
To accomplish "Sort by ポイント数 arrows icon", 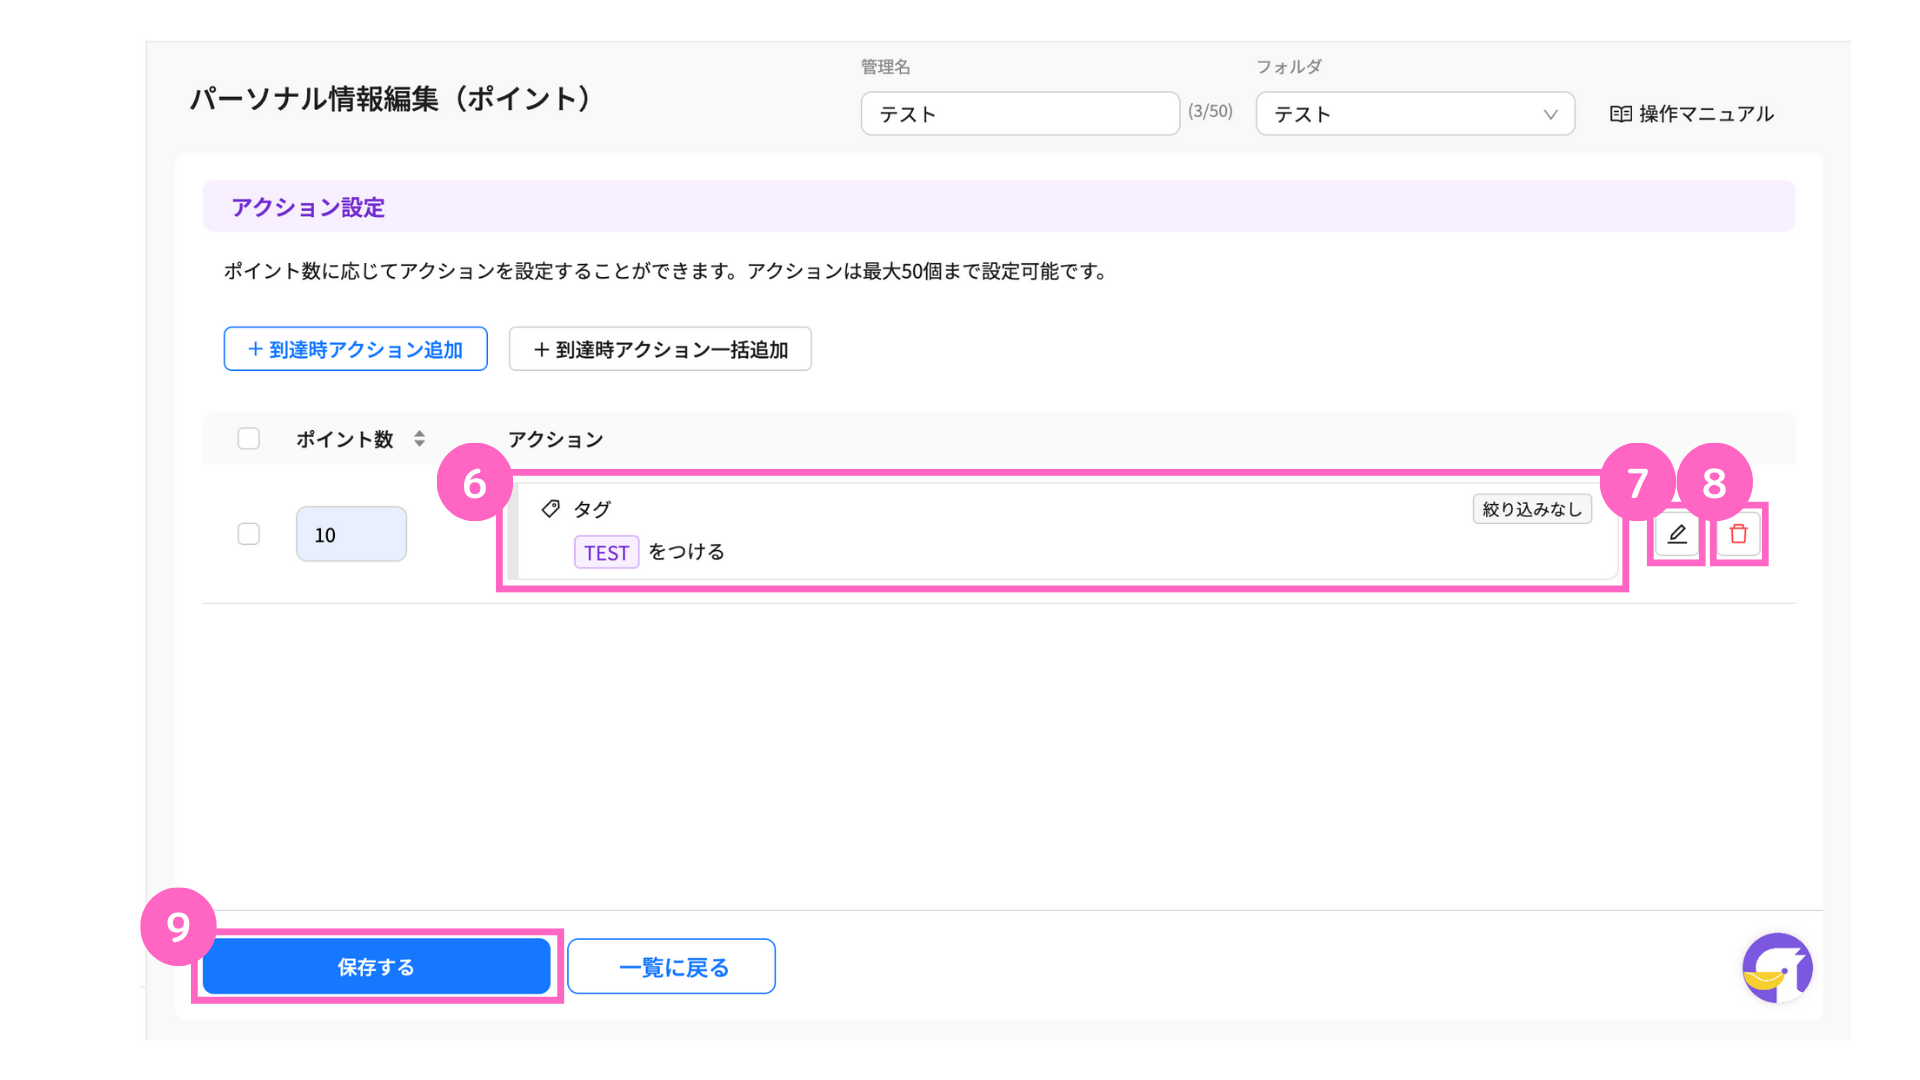I will (x=420, y=439).
